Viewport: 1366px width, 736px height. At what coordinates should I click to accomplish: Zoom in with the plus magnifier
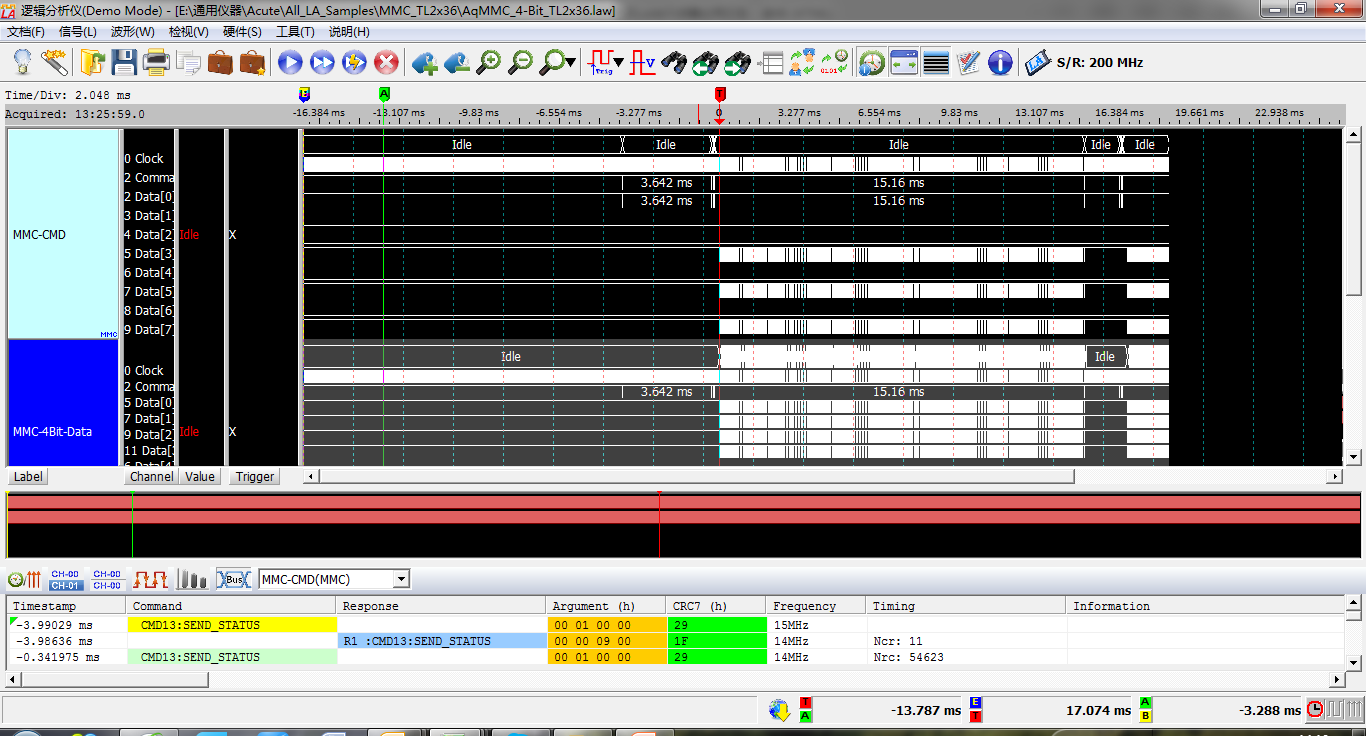pyautogui.click(x=488, y=63)
